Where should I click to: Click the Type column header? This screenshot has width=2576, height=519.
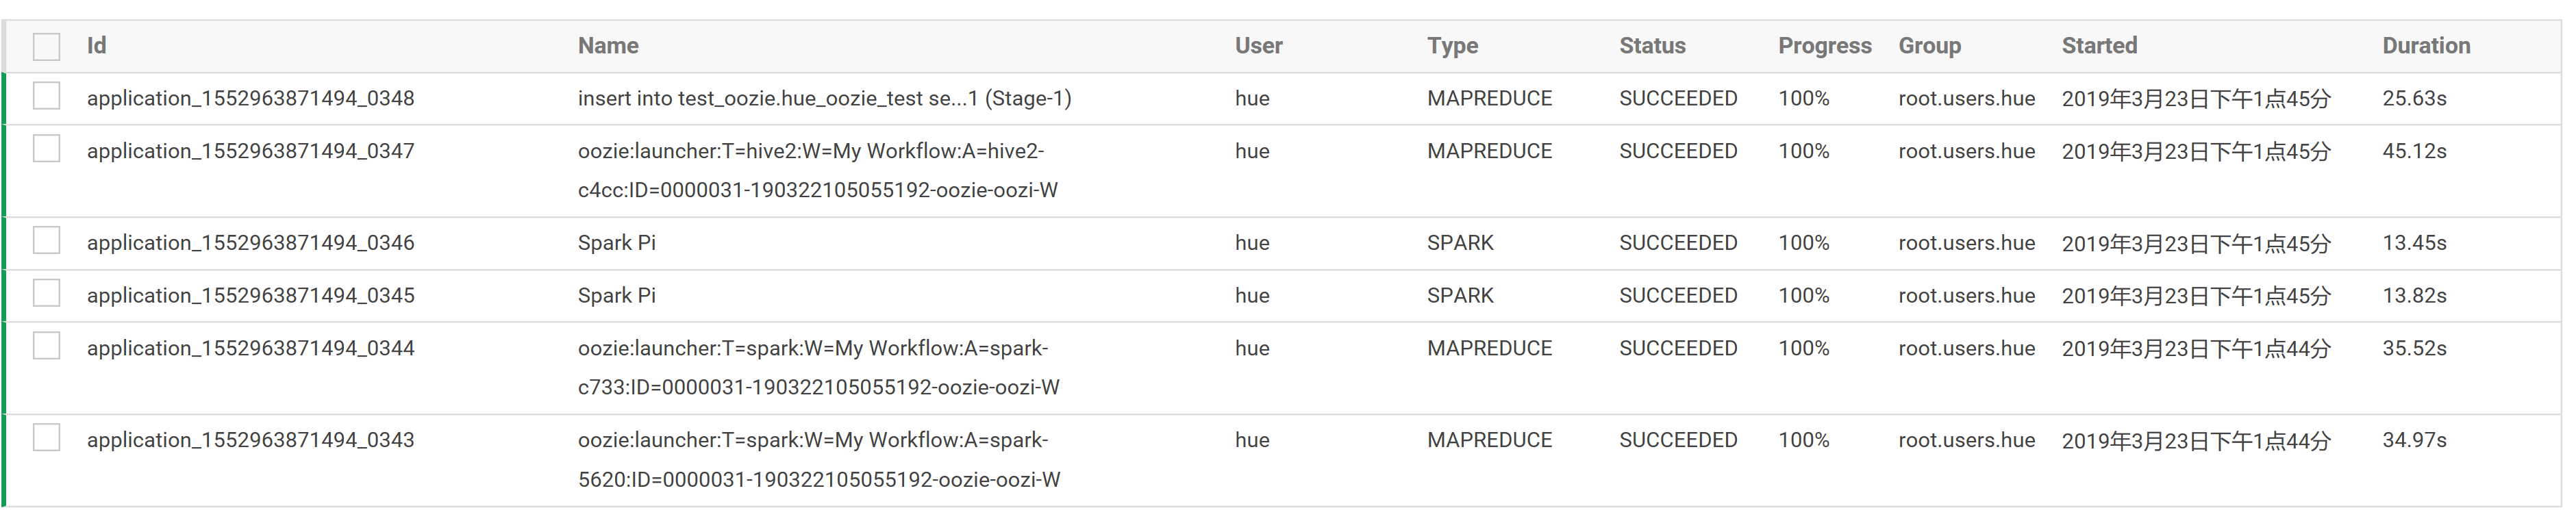click(1452, 46)
